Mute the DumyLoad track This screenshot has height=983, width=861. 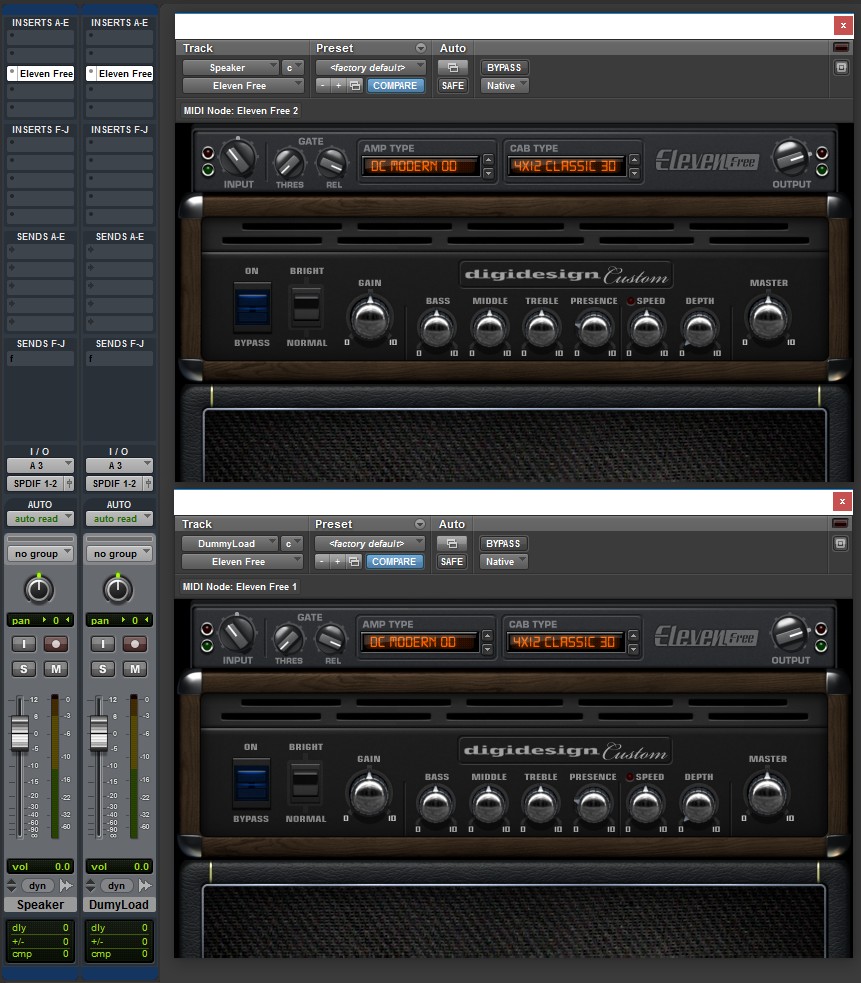pyautogui.click(x=135, y=668)
